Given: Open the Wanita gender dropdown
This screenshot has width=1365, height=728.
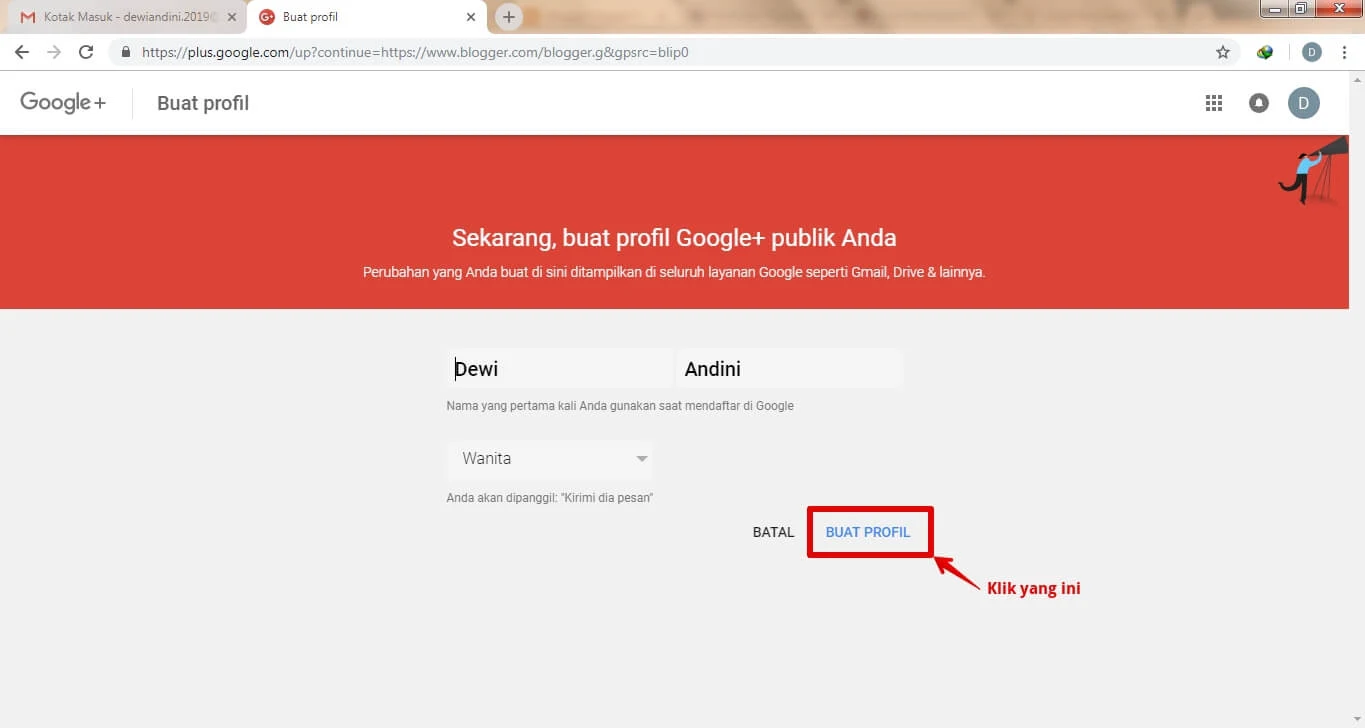Looking at the screenshot, I should [549, 459].
